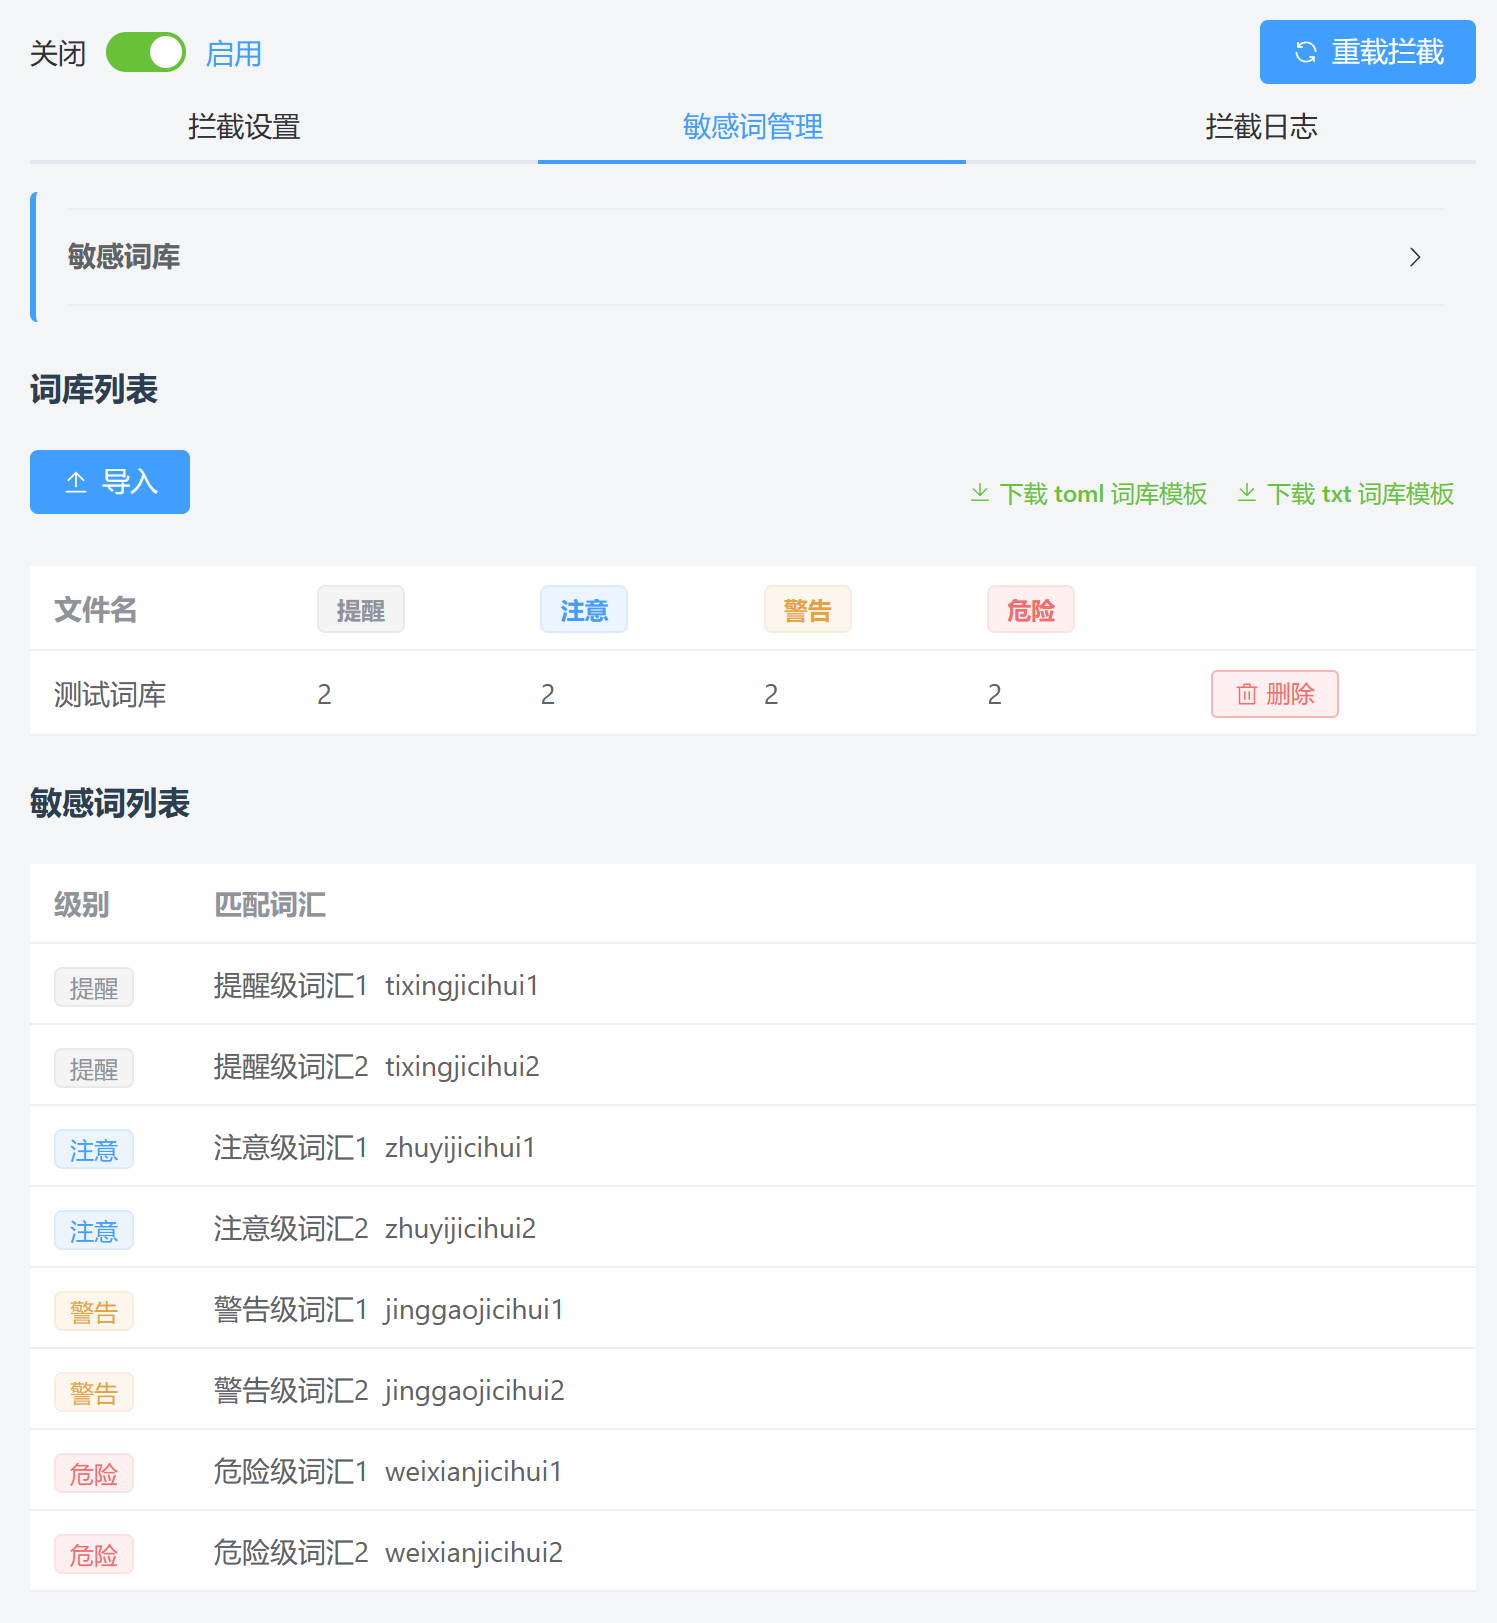The image size is (1497, 1623).
Task: Open the 拦截日志 tab
Action: click(1261, 127)
